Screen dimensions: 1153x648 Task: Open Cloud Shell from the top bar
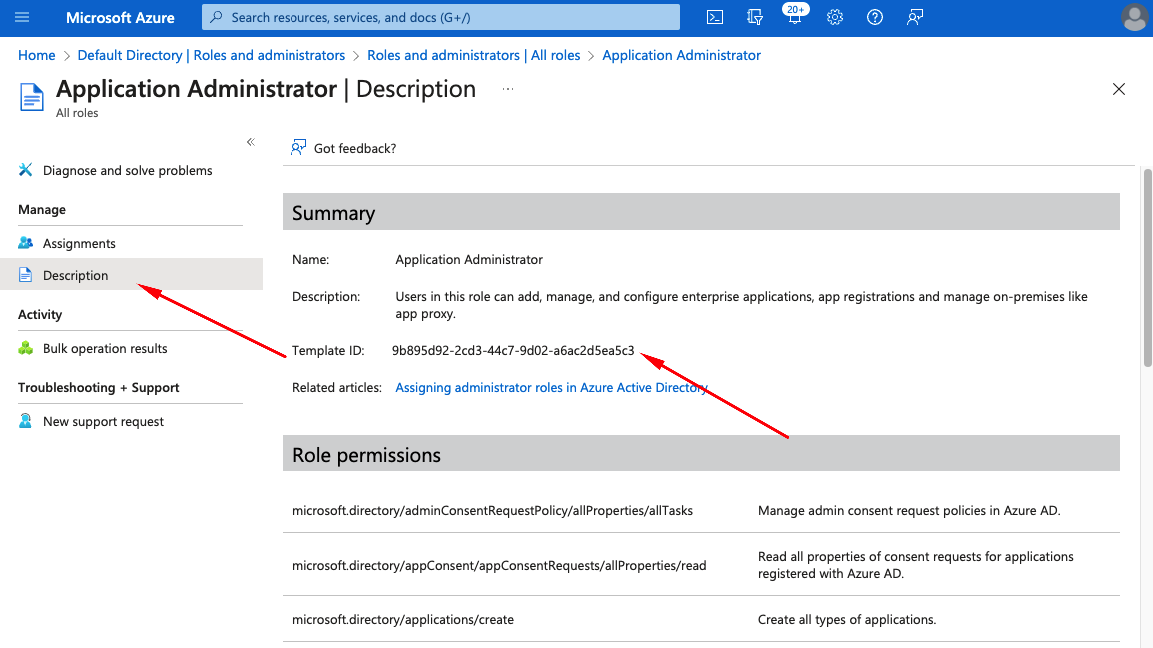click(715, 17)
